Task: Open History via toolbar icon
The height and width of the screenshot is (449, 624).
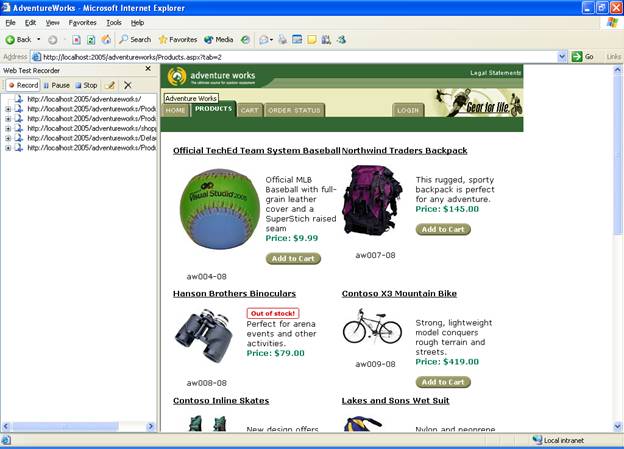Action: (x=246, y=39)
